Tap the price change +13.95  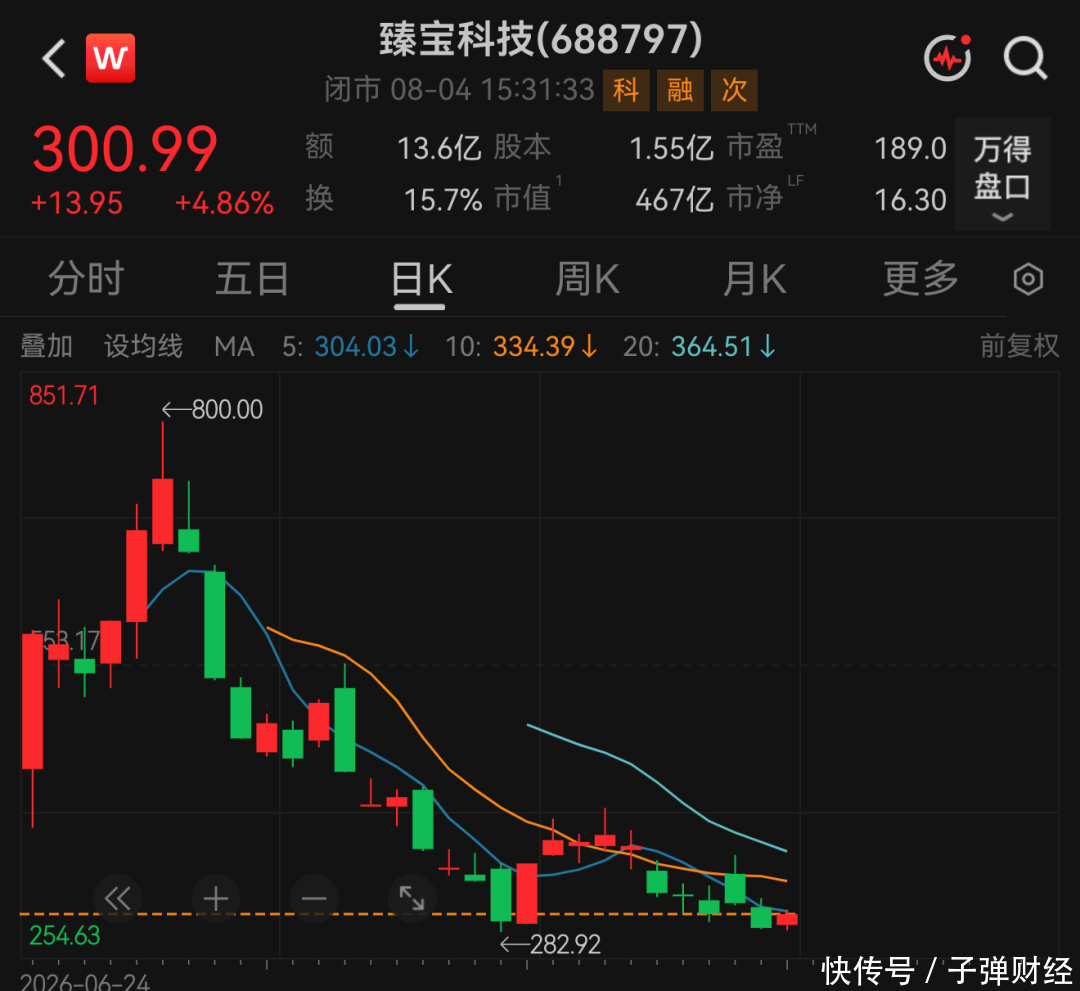77,204
